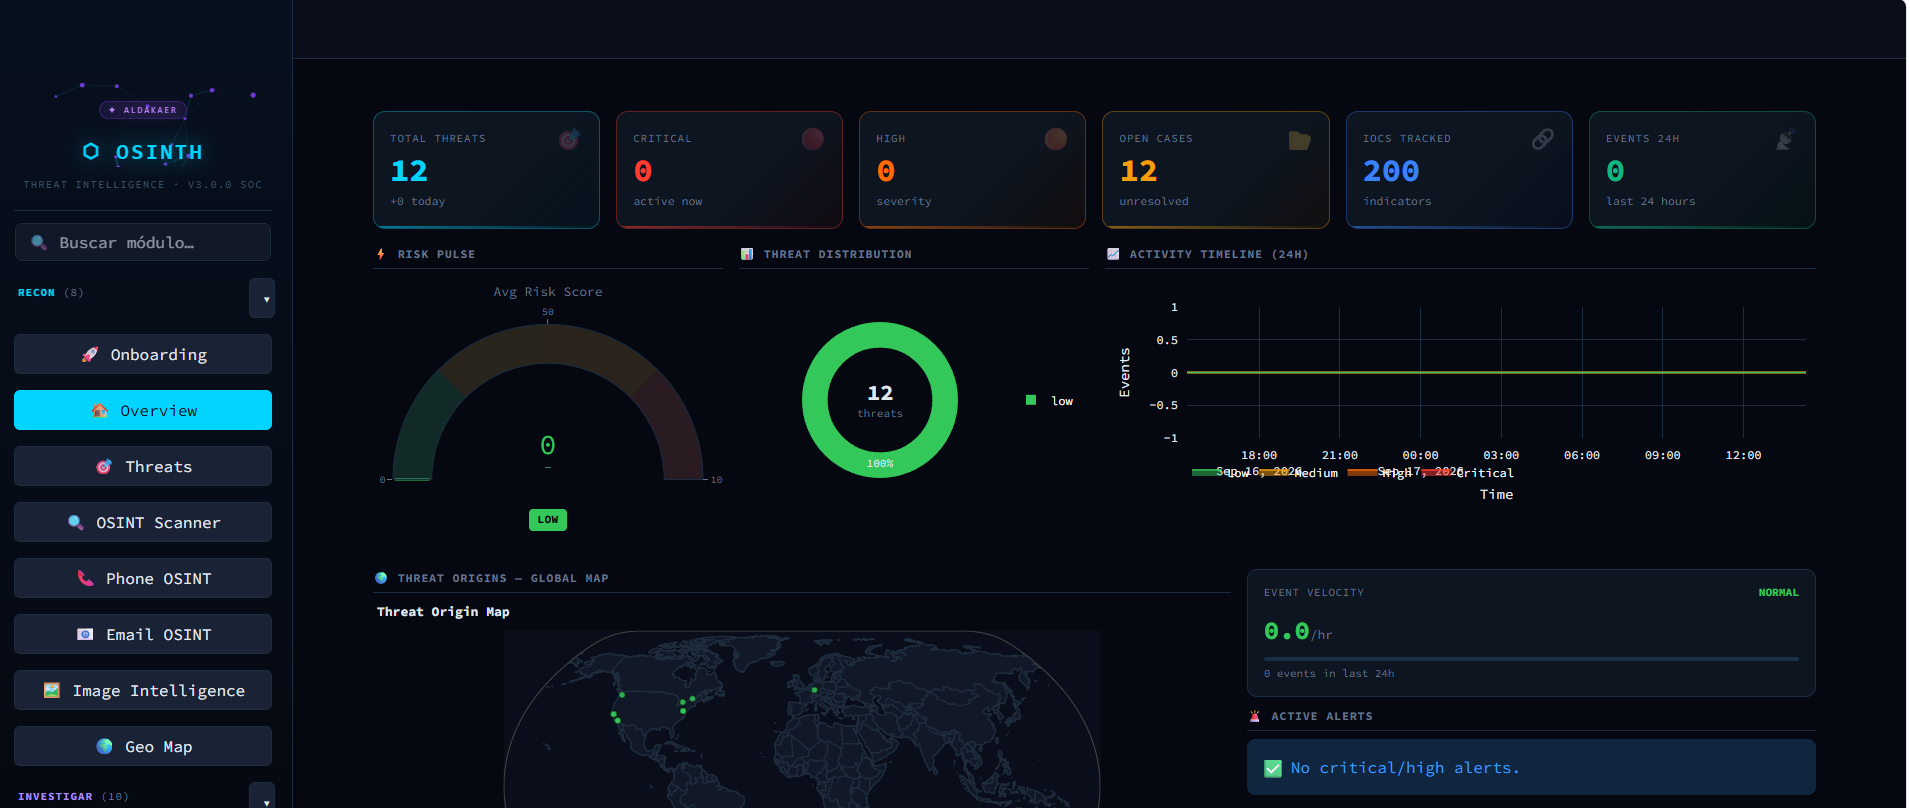Click the chain link icon on IOCs card
Viewport: 1910px width, 808px height.
pos(1543,139)
